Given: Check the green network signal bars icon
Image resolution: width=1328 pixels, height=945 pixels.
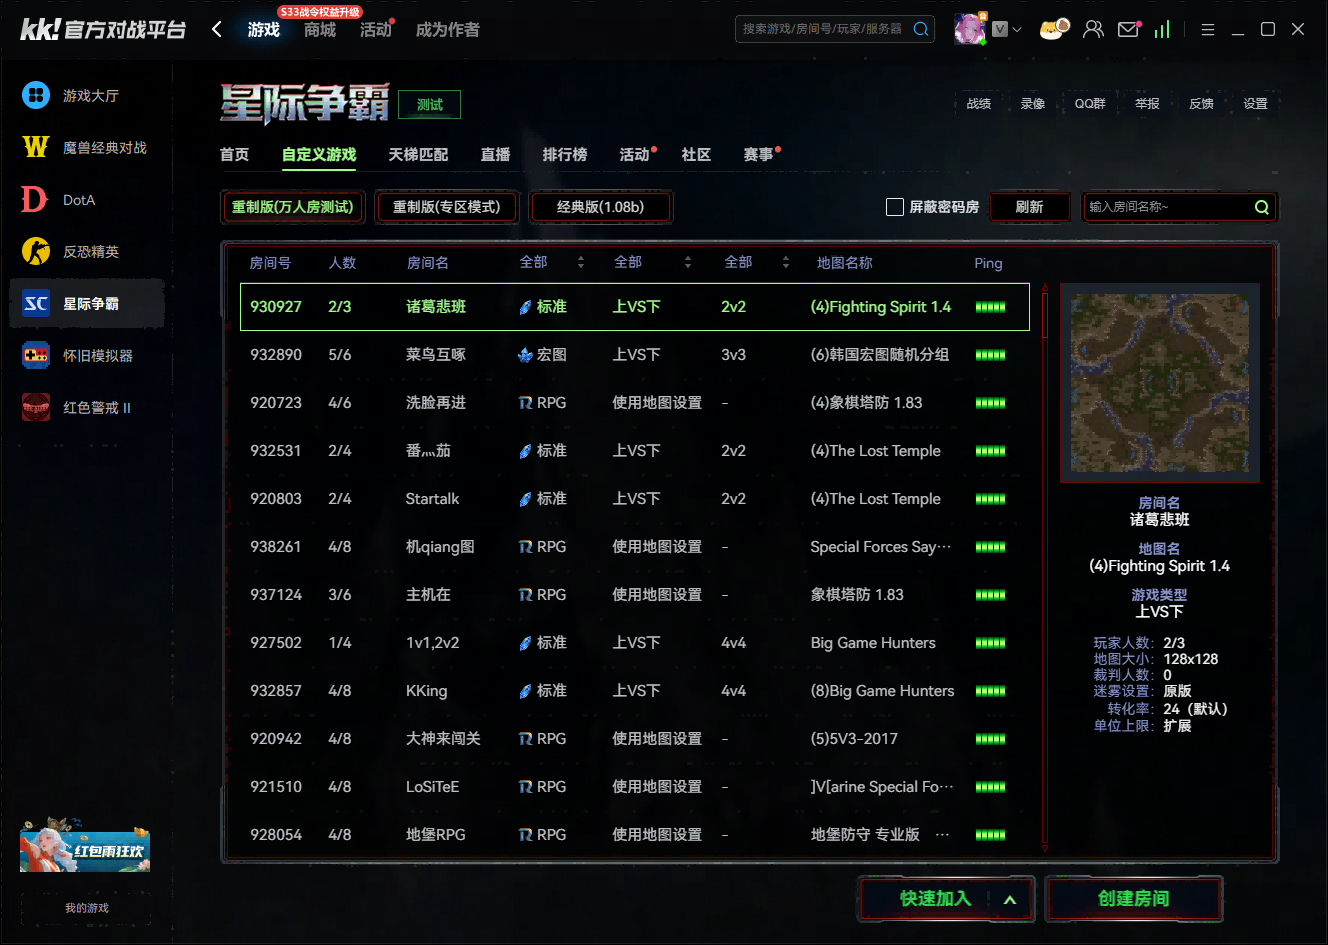Looking at the screenshot, I should 1161,29.
